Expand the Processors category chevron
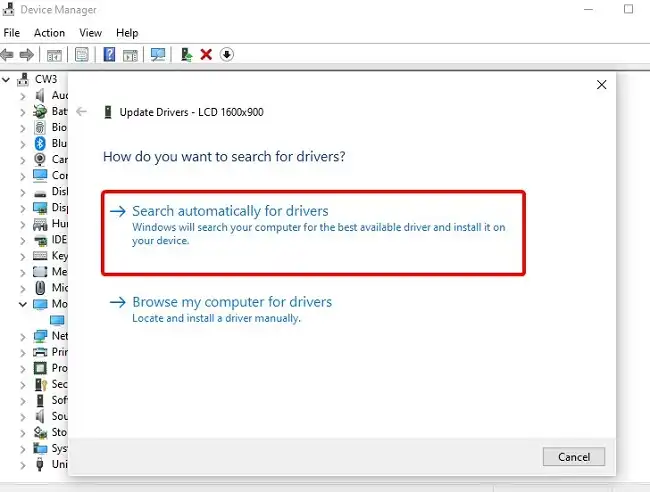Image resolution: width=650 pixels, height=492 pixels. coord(23,369)
